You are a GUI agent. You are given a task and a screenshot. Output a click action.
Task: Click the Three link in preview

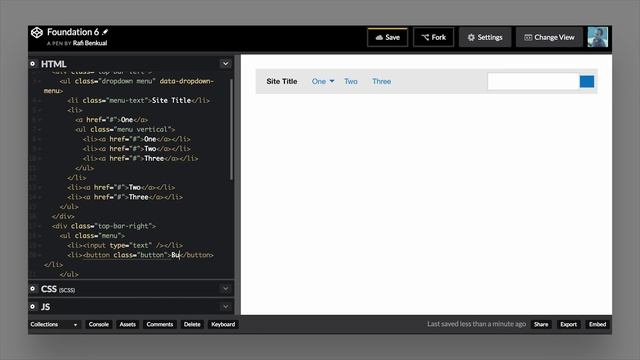click(382, 81)
